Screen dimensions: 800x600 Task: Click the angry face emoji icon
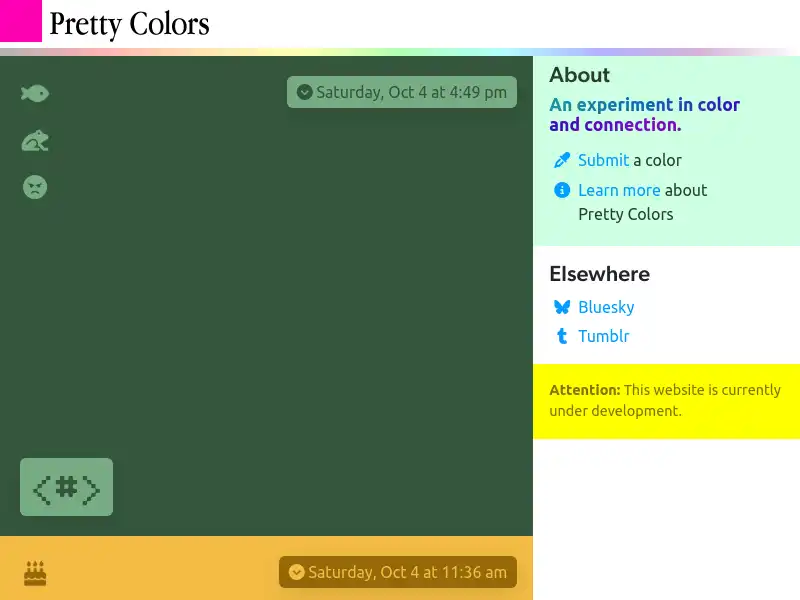pyautogui.click(x=34, y=187)
